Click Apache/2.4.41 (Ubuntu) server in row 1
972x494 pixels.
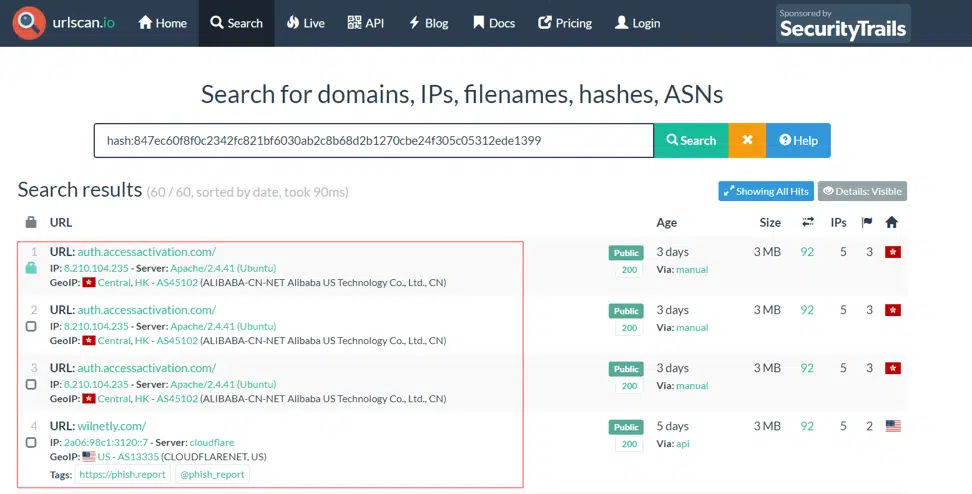point(223,268)
